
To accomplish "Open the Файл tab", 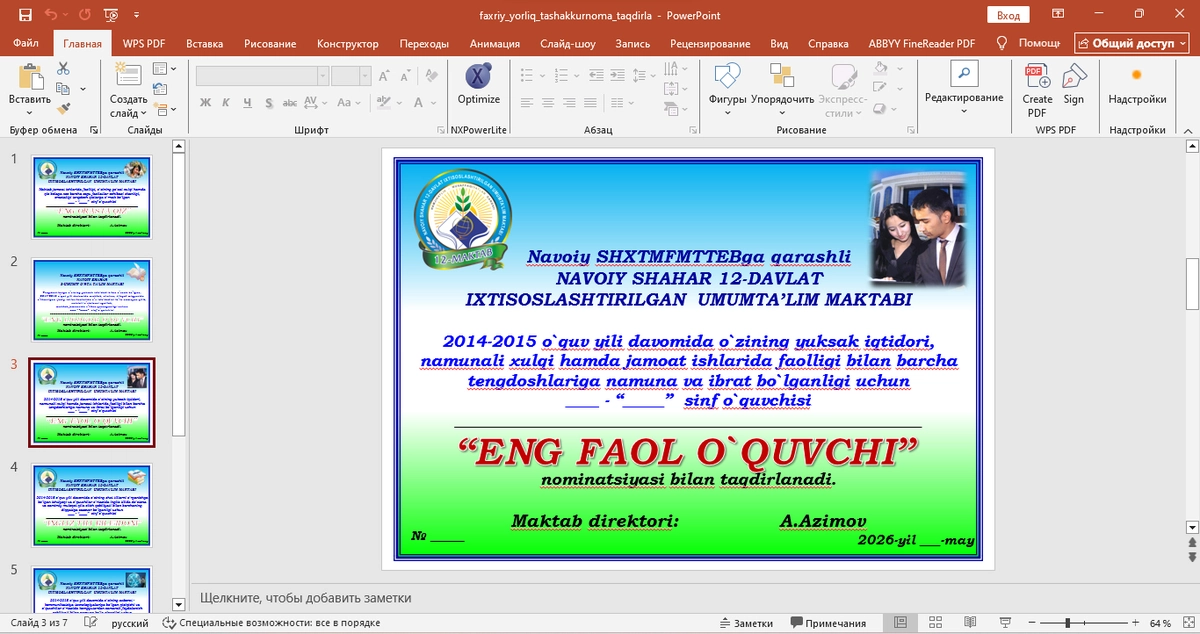I will tap(27, 44).
